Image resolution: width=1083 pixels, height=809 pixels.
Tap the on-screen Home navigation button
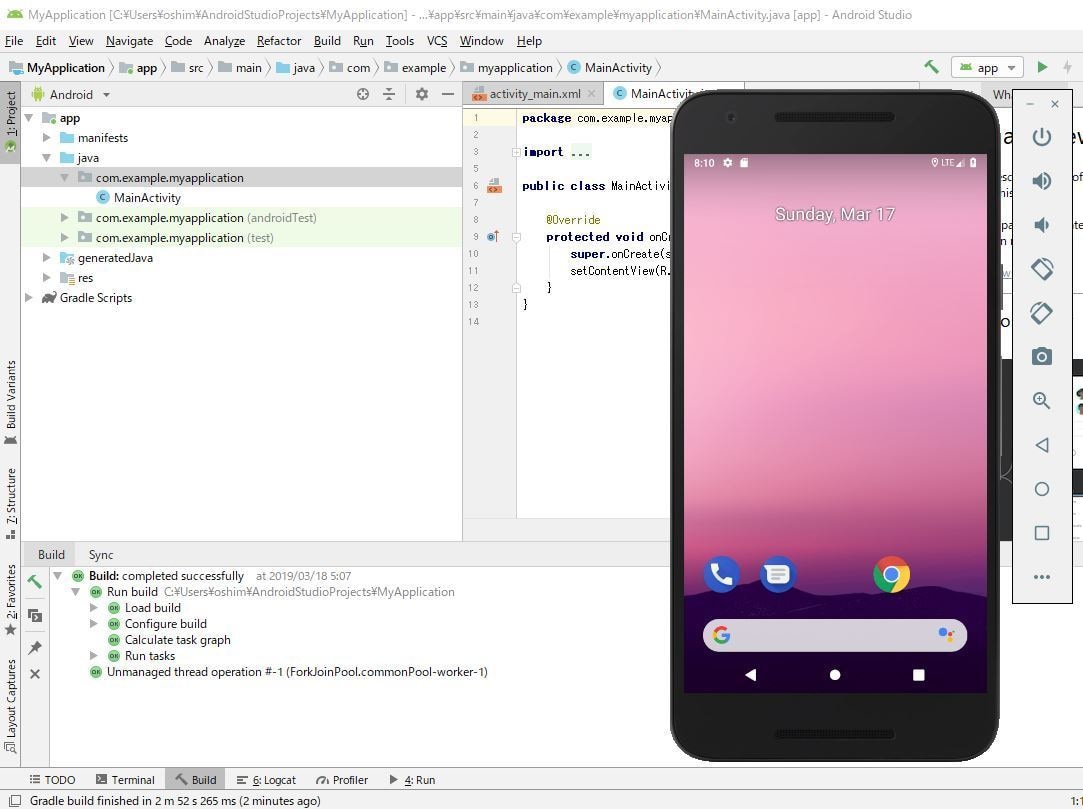834,675
